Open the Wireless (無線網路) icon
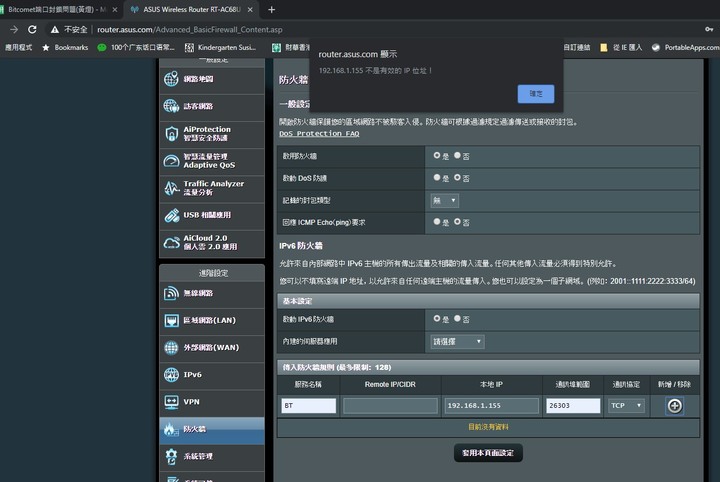The width and height of the screenshot is (720, 482). pyautogui.click(x=171, y=293)
